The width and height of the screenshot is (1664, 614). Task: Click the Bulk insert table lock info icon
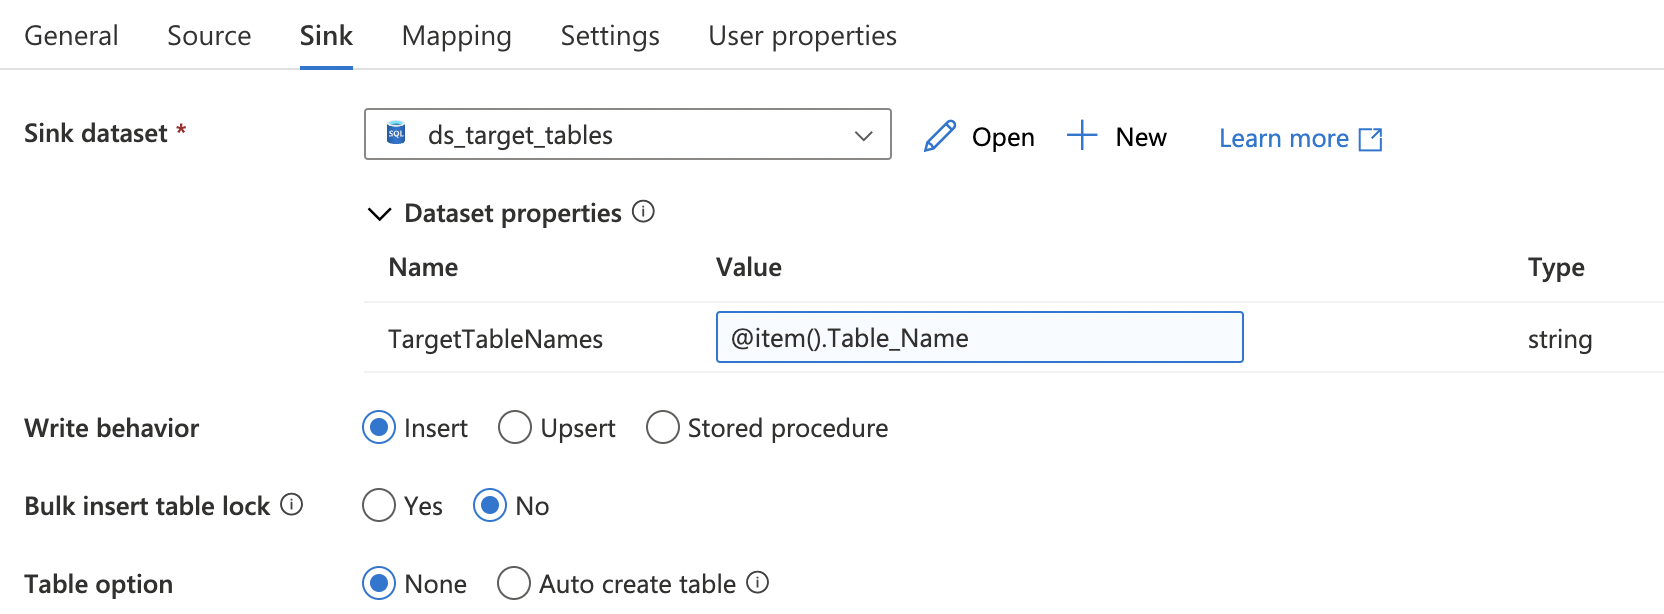click(292, 505)
